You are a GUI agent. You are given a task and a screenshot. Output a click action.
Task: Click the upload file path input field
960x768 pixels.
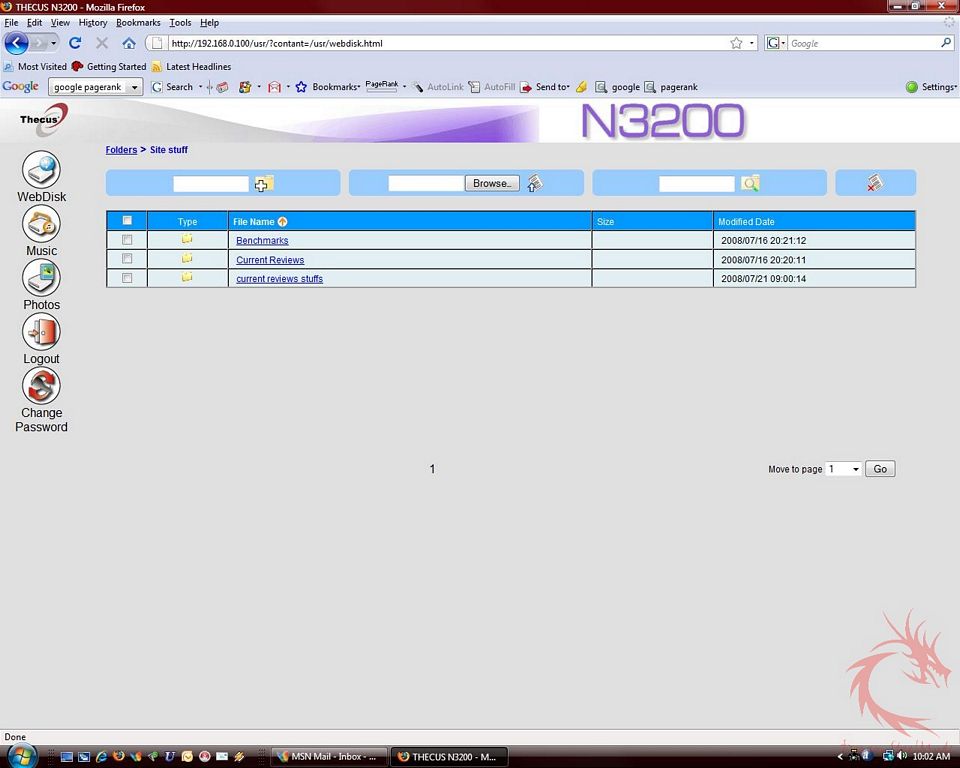click(x=426, y=184)
